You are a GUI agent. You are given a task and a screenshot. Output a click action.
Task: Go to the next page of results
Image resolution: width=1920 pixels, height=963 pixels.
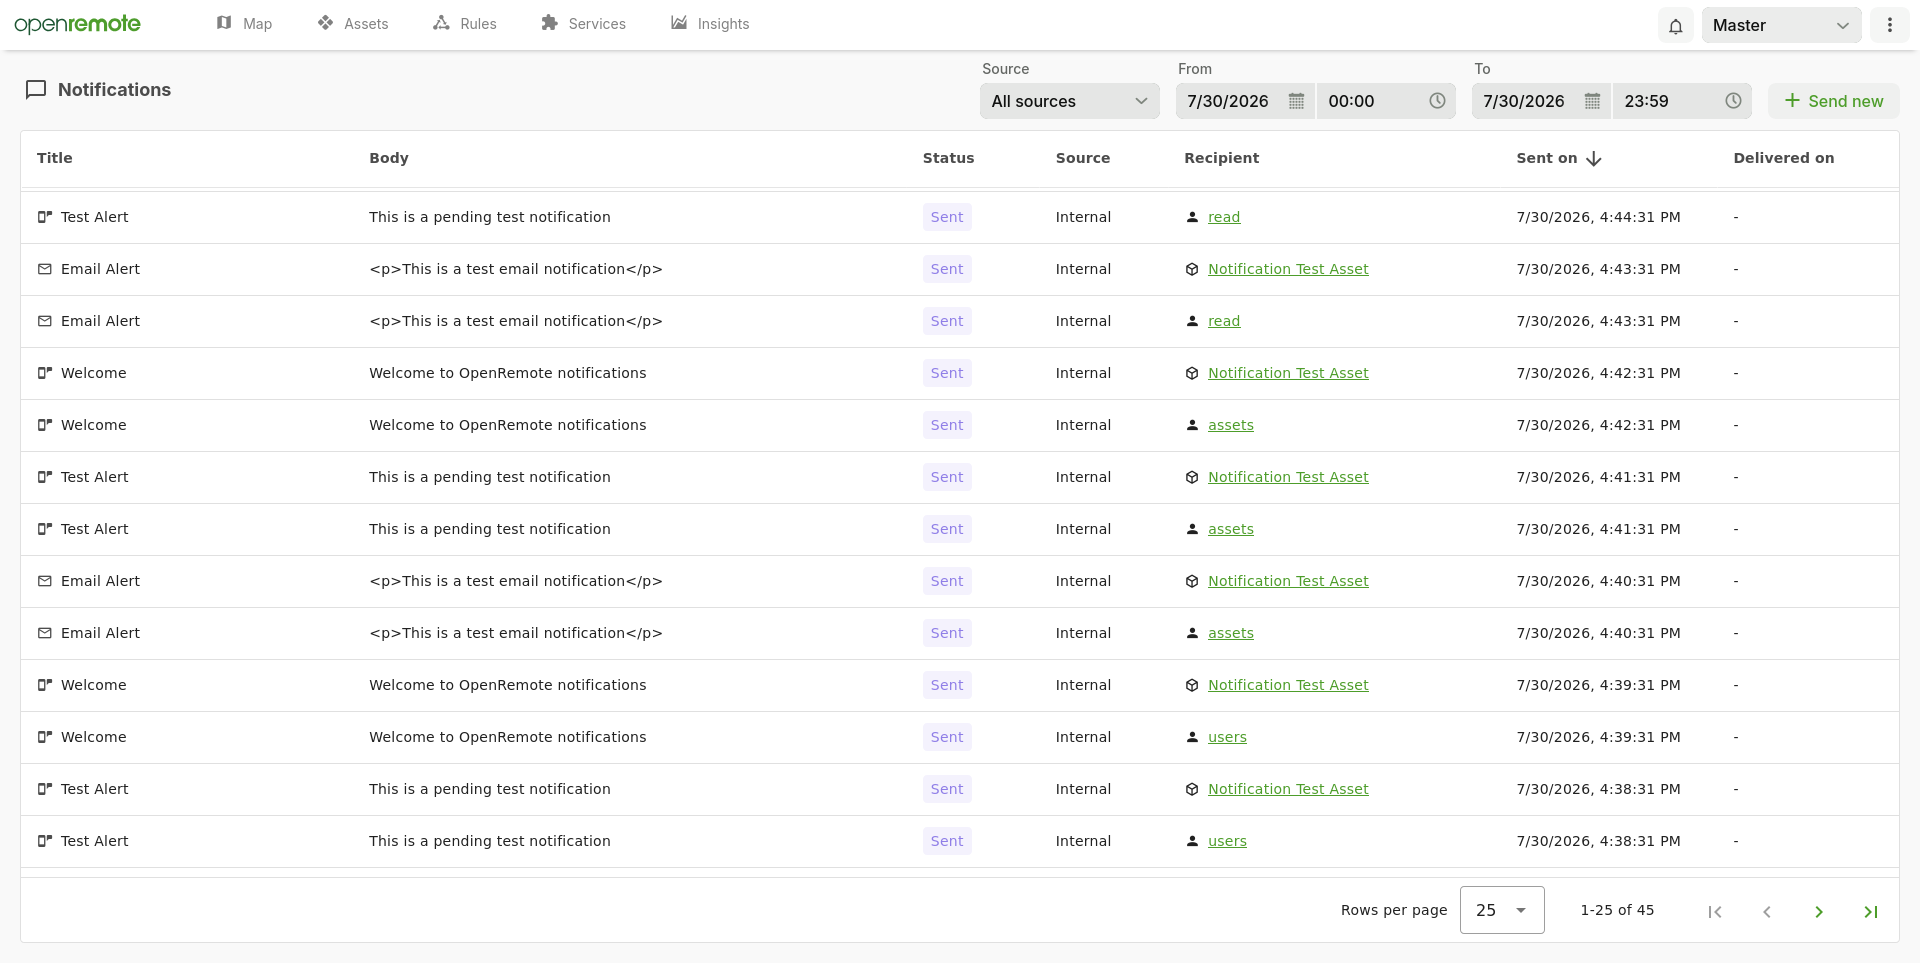point(1819,911)
